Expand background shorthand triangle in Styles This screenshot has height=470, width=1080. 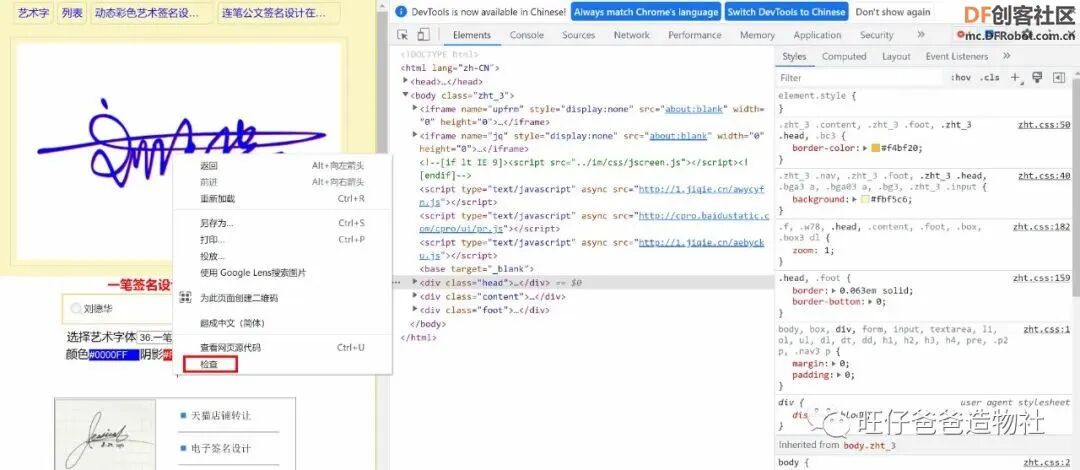click(x=855, y=199)
